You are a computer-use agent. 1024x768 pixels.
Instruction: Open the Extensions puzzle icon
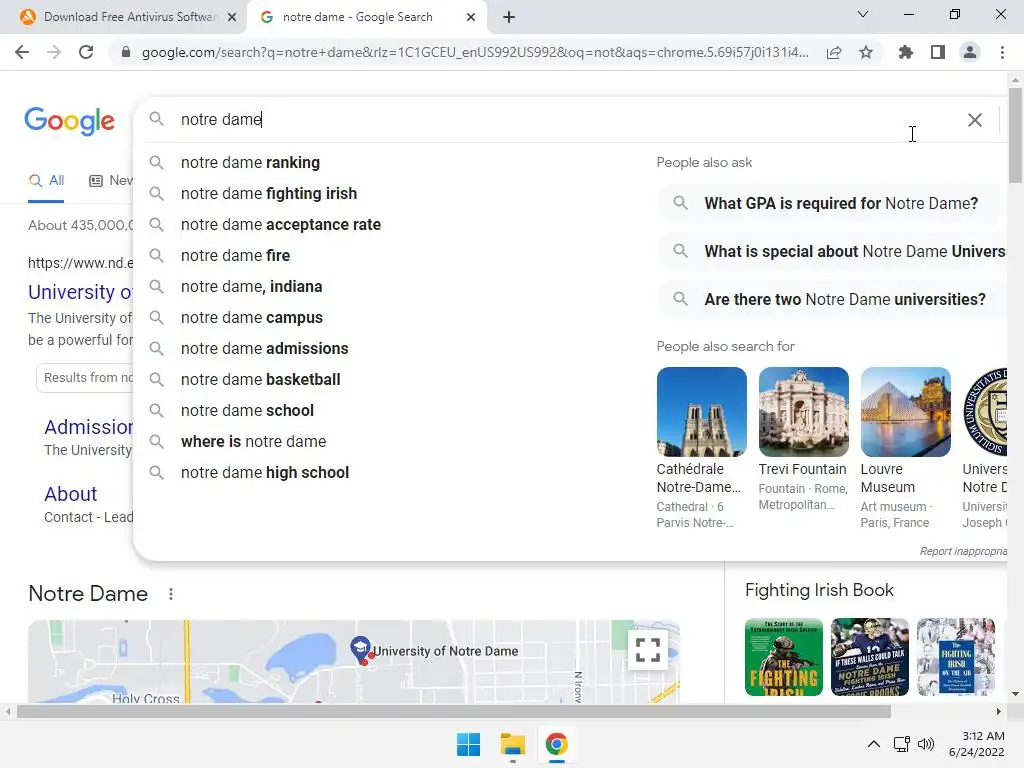click(x=906, y=52)
